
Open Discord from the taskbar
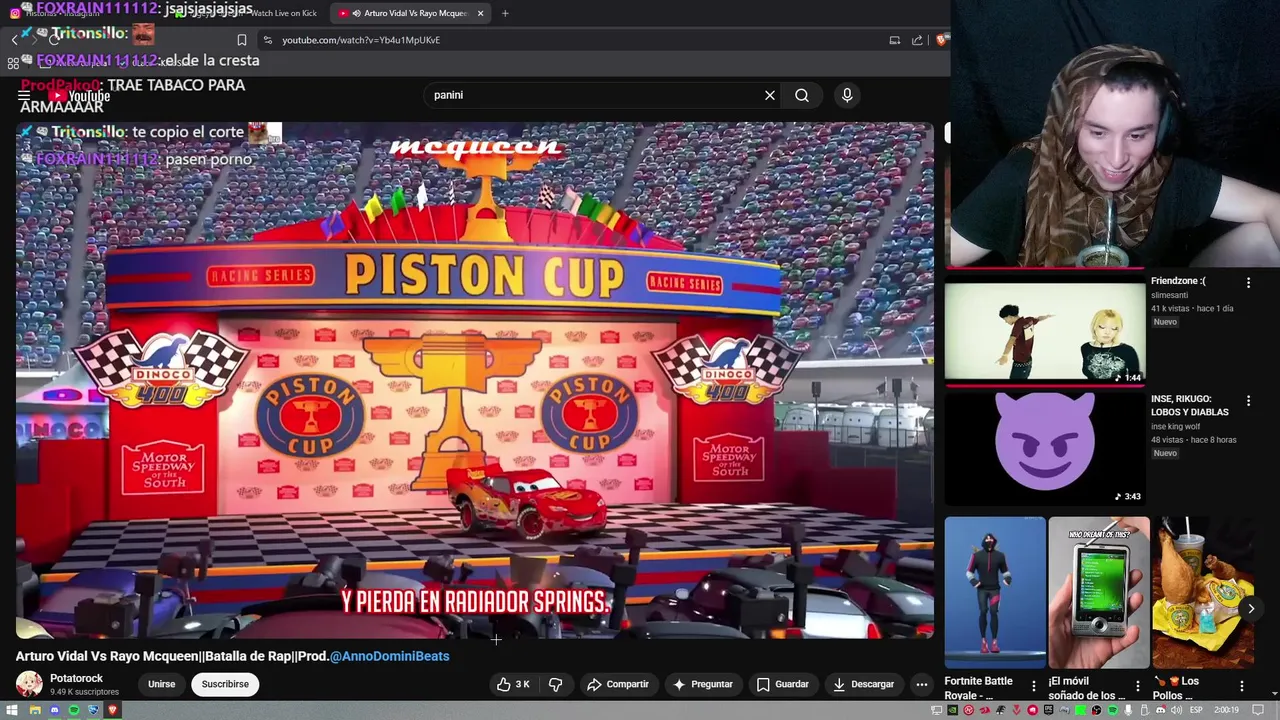click(x=54, y=710)
